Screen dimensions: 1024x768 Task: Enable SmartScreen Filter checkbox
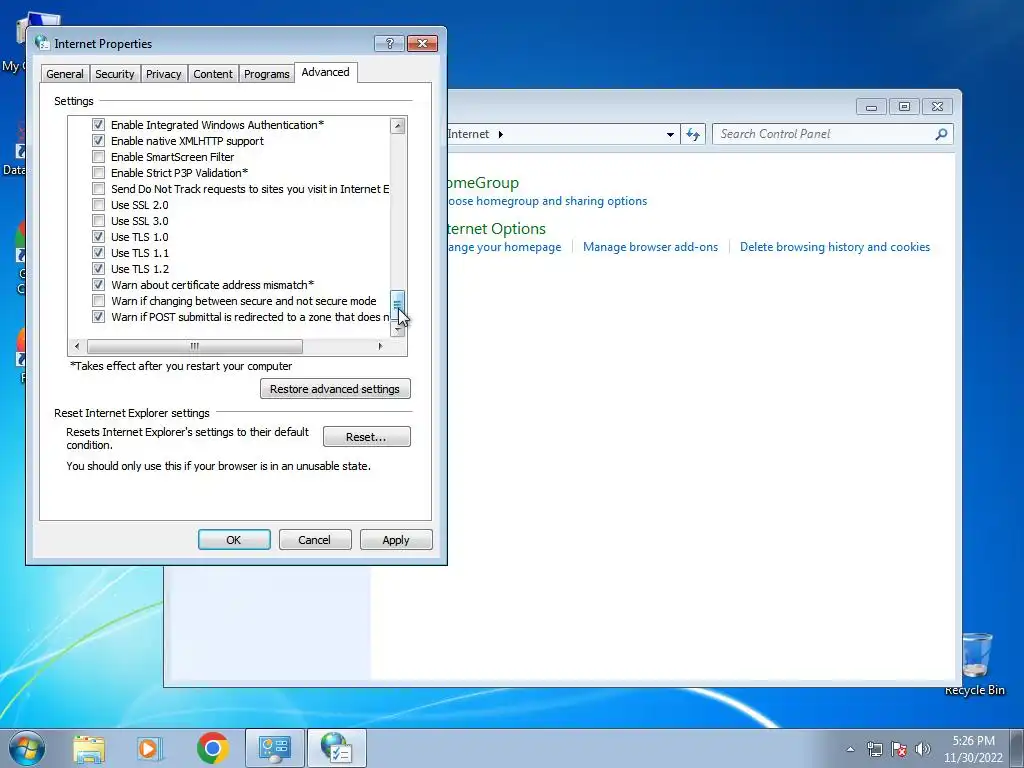(98, 157)
